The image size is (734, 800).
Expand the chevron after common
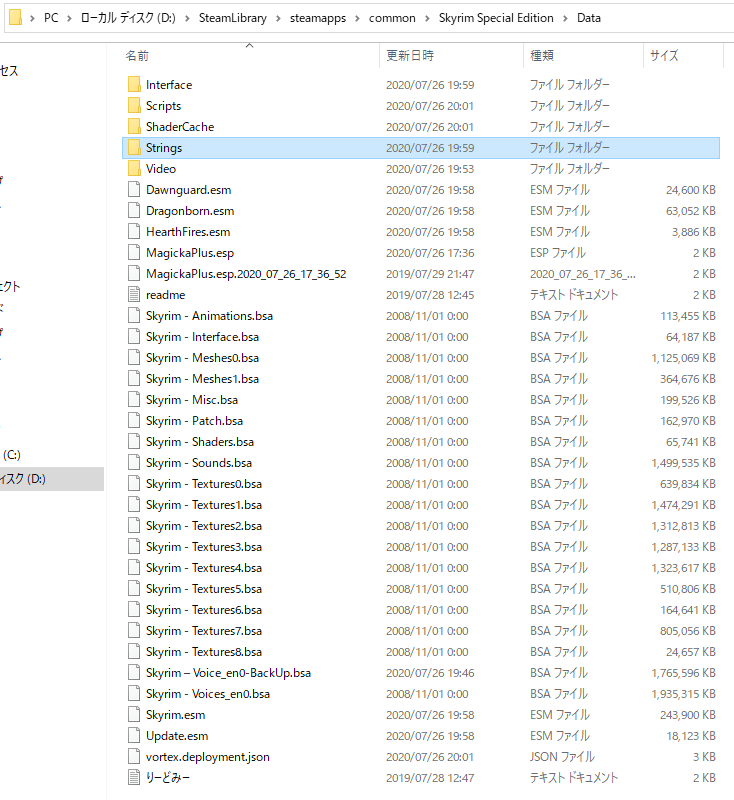(x=427, y=18)
